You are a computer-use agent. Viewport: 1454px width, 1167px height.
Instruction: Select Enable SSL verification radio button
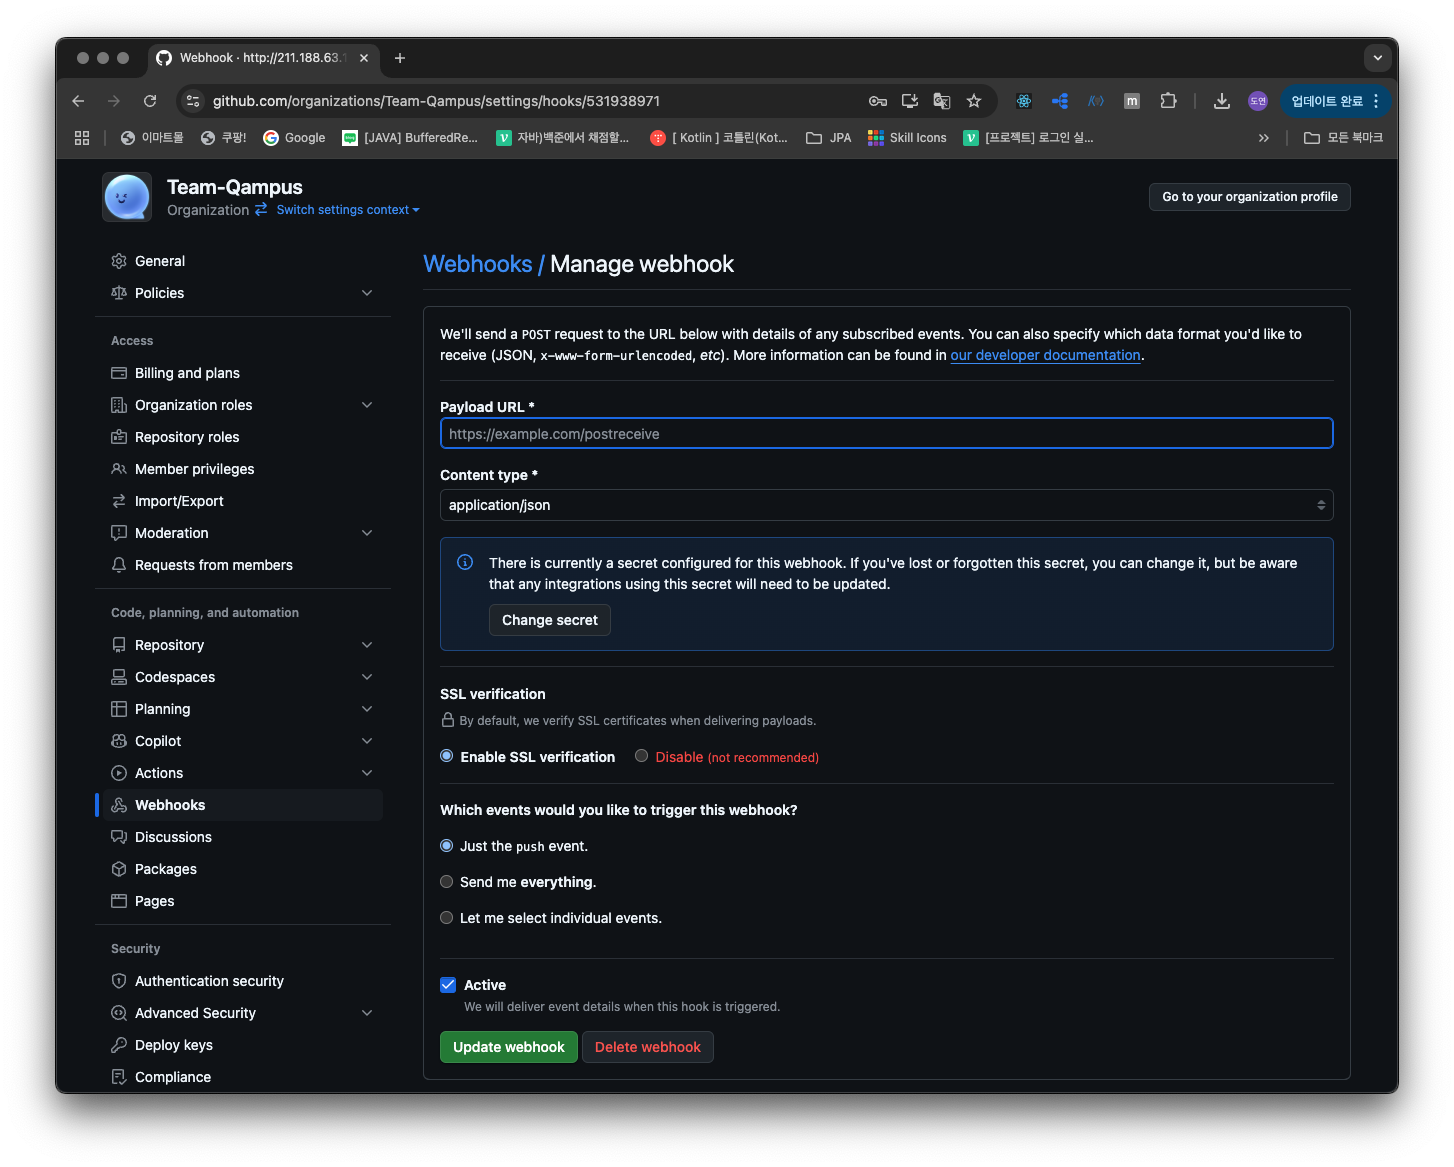click(447, 756)
